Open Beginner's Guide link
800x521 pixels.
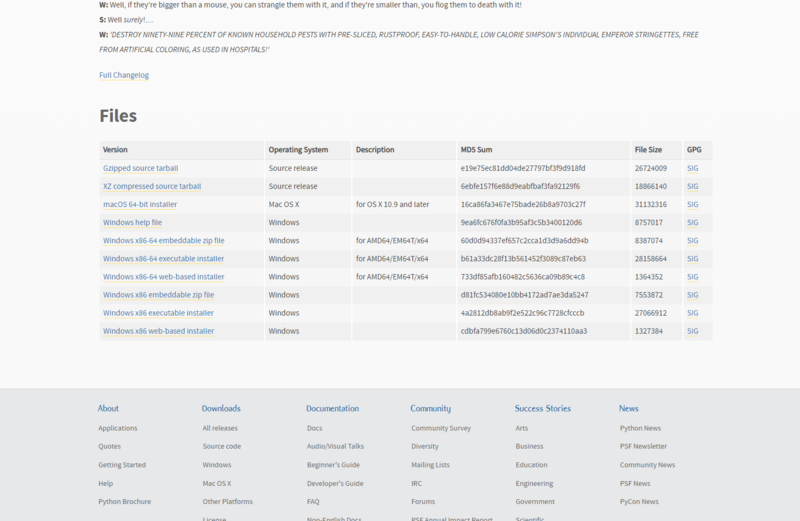pos(333,465)
